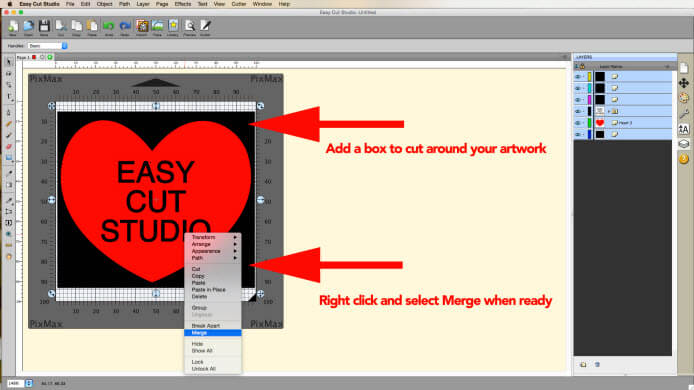Choose Hide in the context menu

point(213,344)
